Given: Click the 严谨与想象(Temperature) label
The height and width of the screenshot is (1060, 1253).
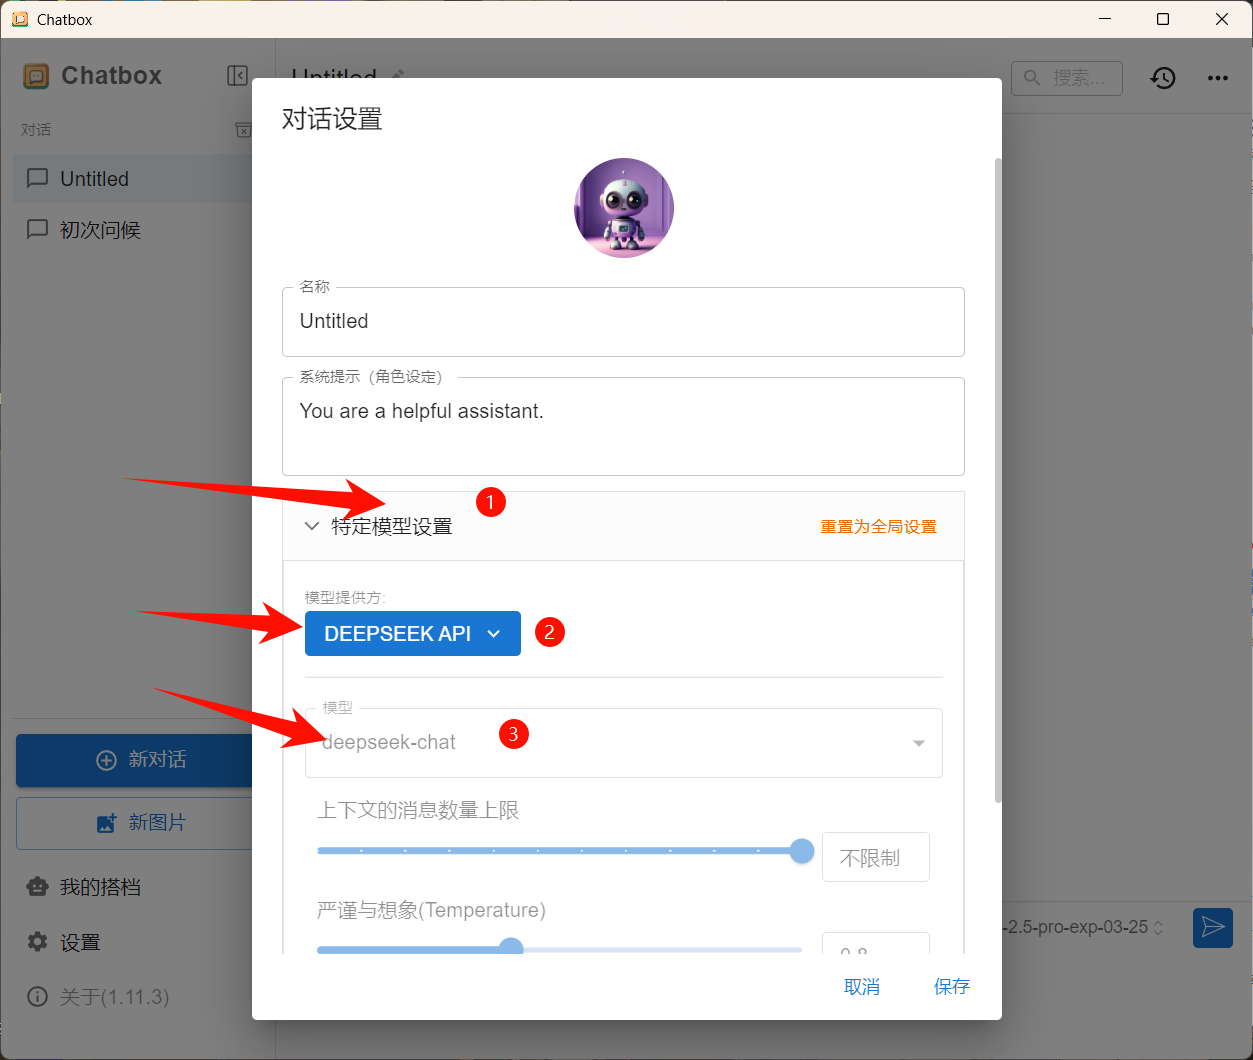Looking at the screenshot, I should pyautogui.click(x=431, y=910).
